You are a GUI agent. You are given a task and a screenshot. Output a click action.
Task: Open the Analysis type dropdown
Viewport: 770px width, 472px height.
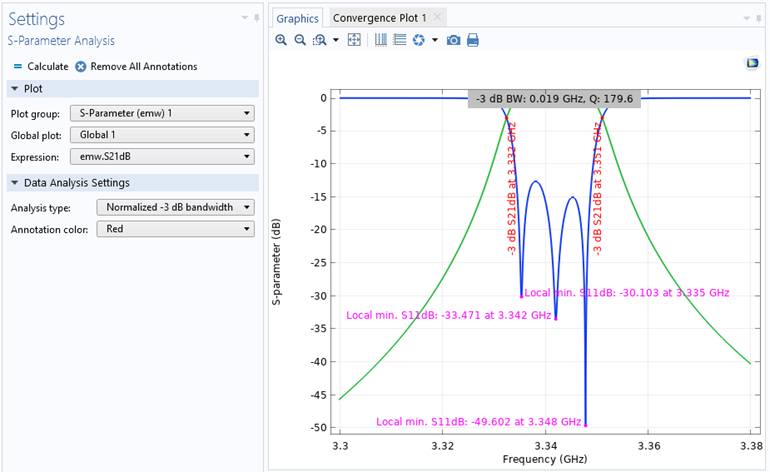[x=176, y=207]
